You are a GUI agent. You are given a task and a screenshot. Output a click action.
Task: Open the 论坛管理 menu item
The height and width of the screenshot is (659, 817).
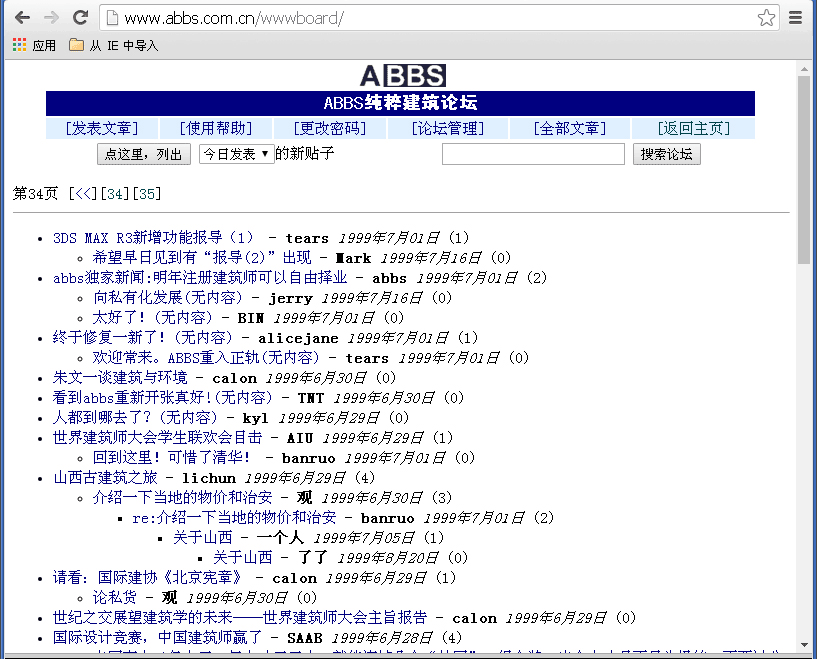click(448, 128)
